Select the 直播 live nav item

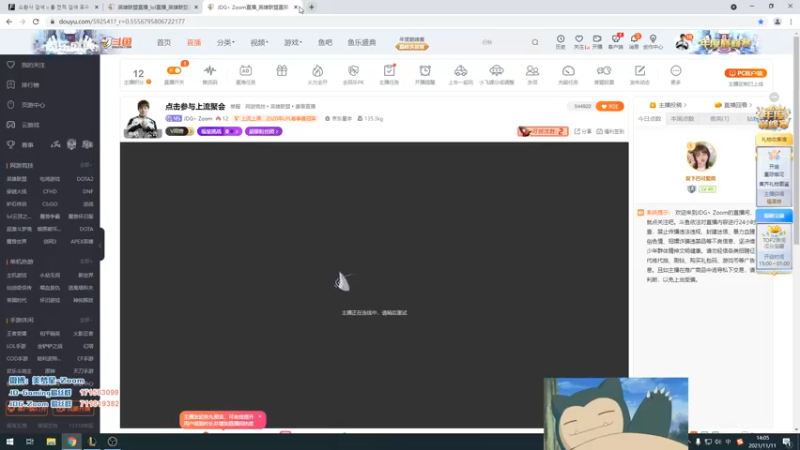click(x=194, y=42)
